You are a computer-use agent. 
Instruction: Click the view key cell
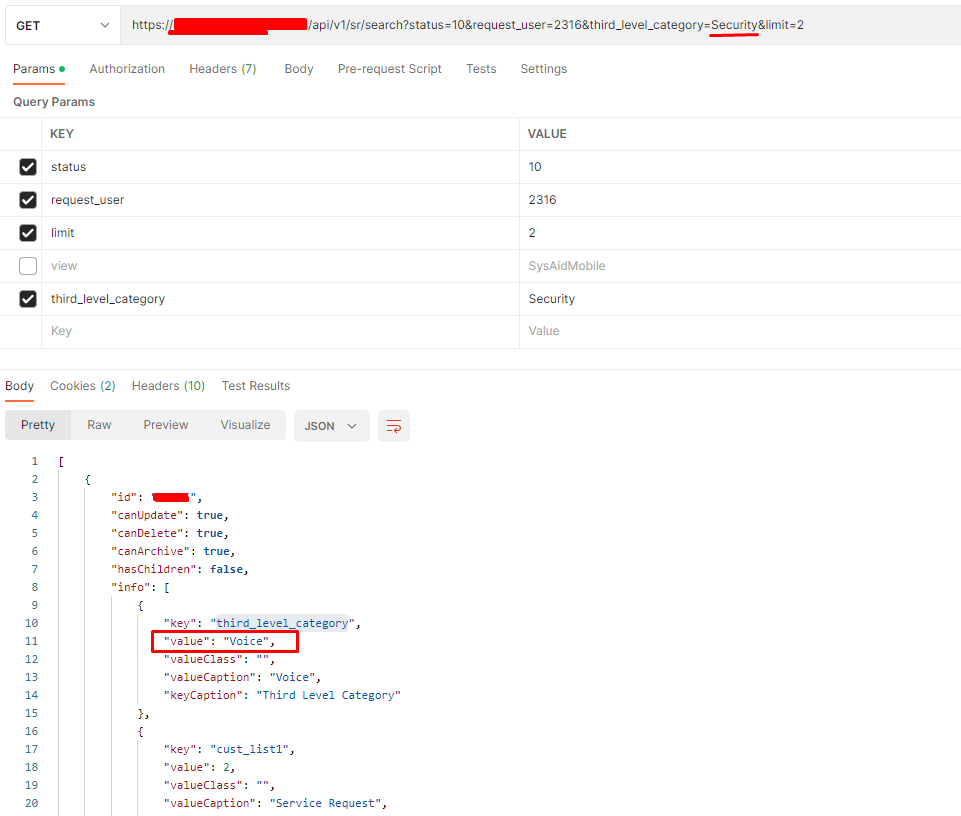point(280,266)
